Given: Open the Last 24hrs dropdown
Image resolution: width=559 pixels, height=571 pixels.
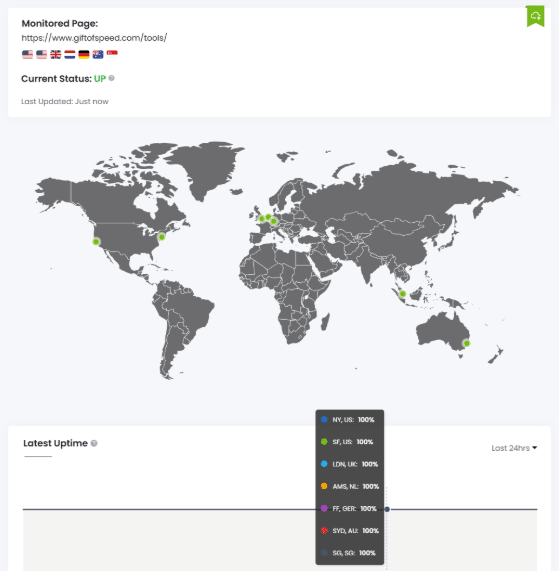Looking at the screenshot, I should (x=514, y=448).
